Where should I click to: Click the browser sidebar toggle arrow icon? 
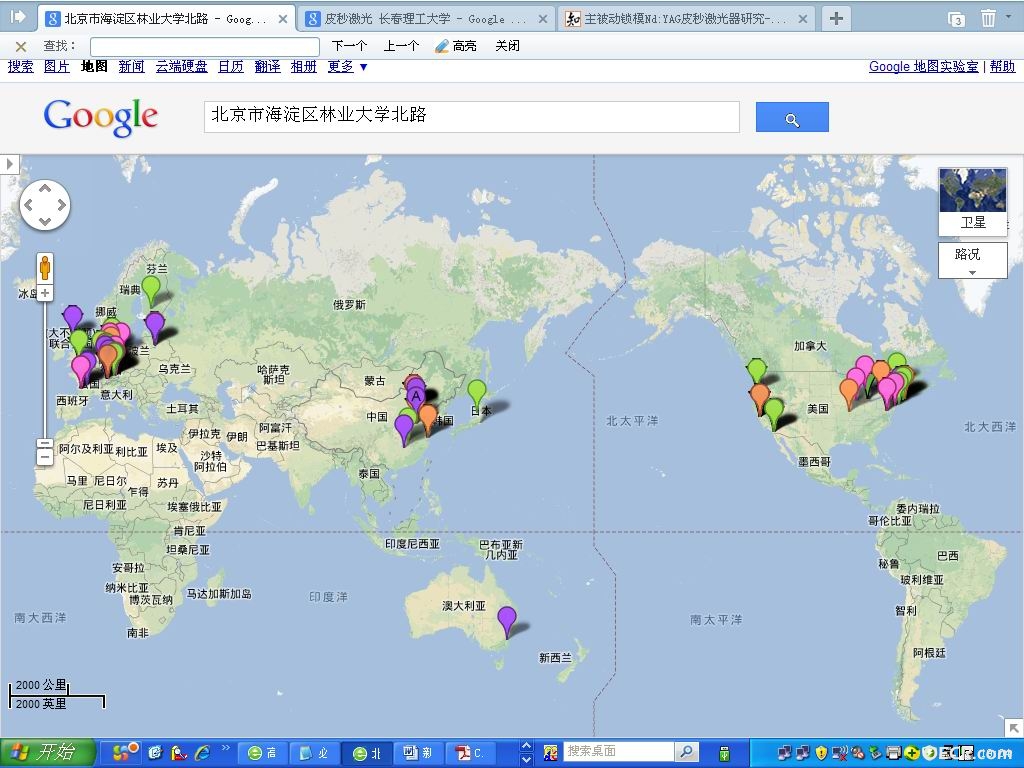pos(17,16)
